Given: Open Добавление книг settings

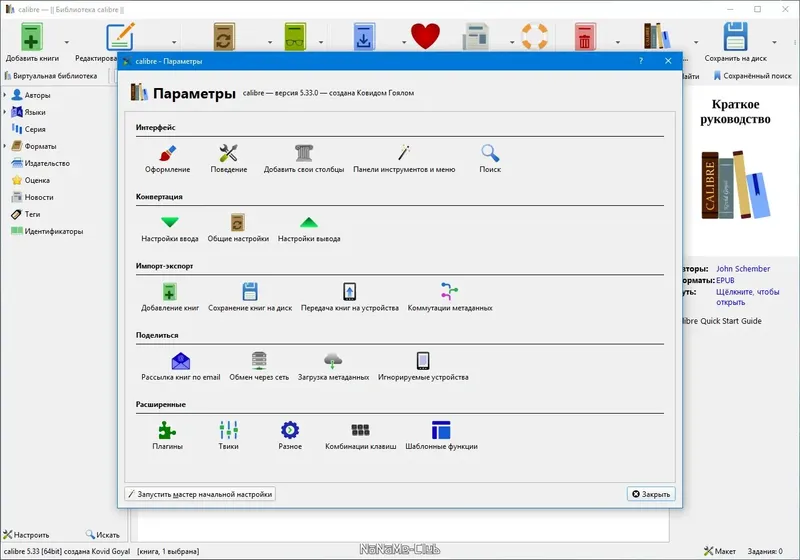Looking at the screenshot, I should 170,297.
